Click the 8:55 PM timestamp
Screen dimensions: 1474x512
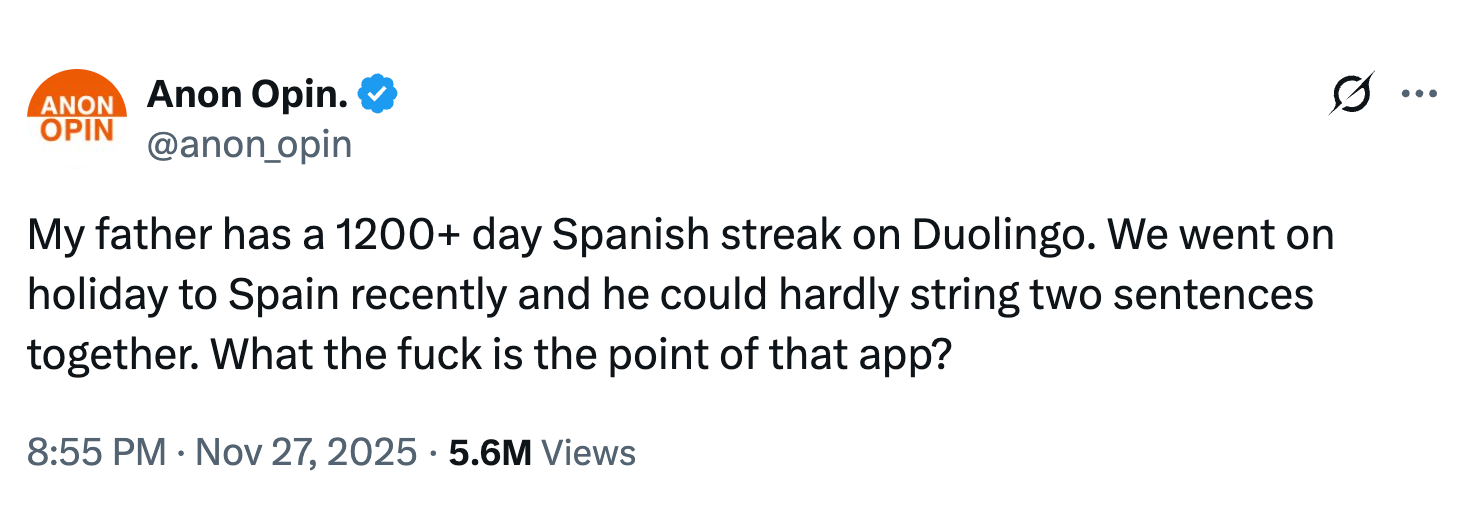96,452
